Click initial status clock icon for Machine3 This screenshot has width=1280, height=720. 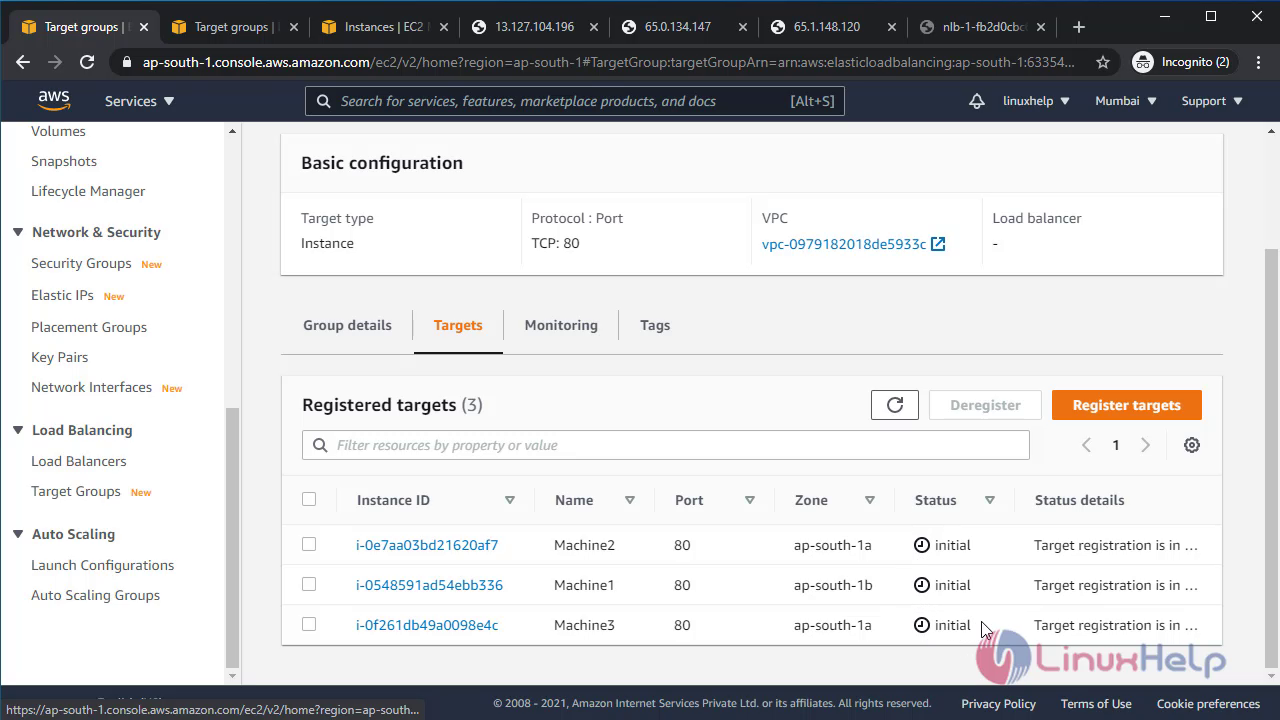click(922, 625)
